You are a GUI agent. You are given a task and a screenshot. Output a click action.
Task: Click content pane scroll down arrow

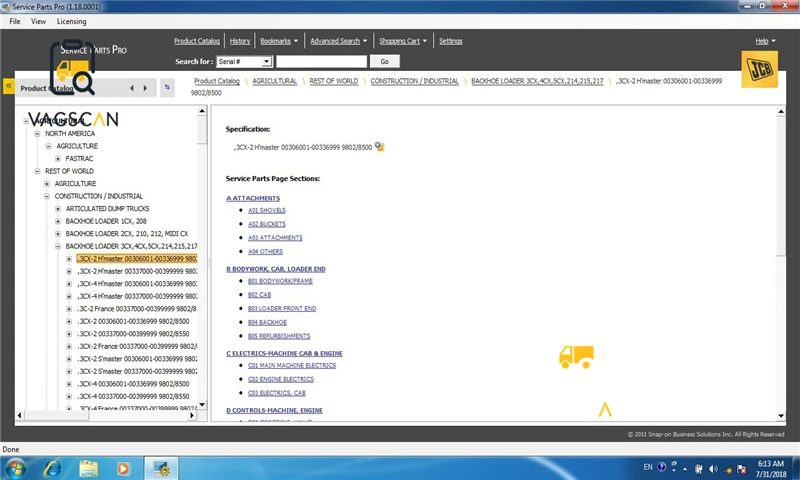click(781, 416)
